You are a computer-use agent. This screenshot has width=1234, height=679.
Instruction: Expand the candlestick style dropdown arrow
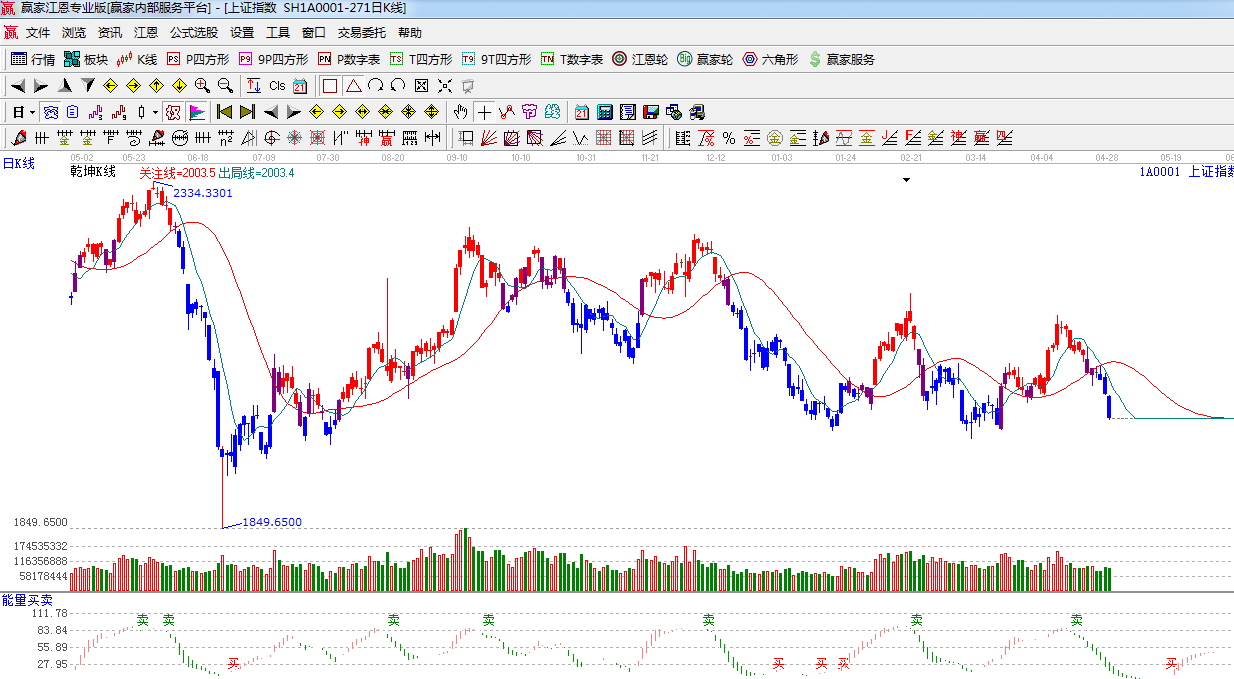coord(155,112)
